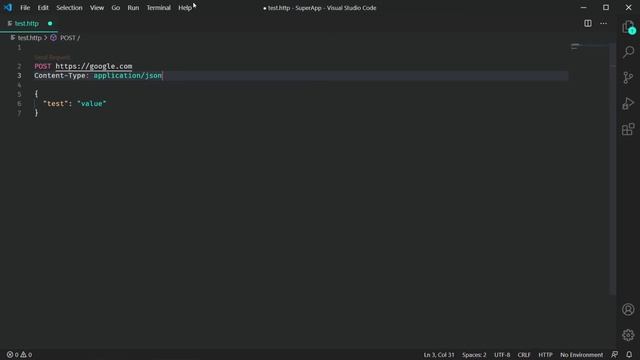Click the "test" JSON key
The height and width of the screenshot is (360, 640).
(56, 104)
